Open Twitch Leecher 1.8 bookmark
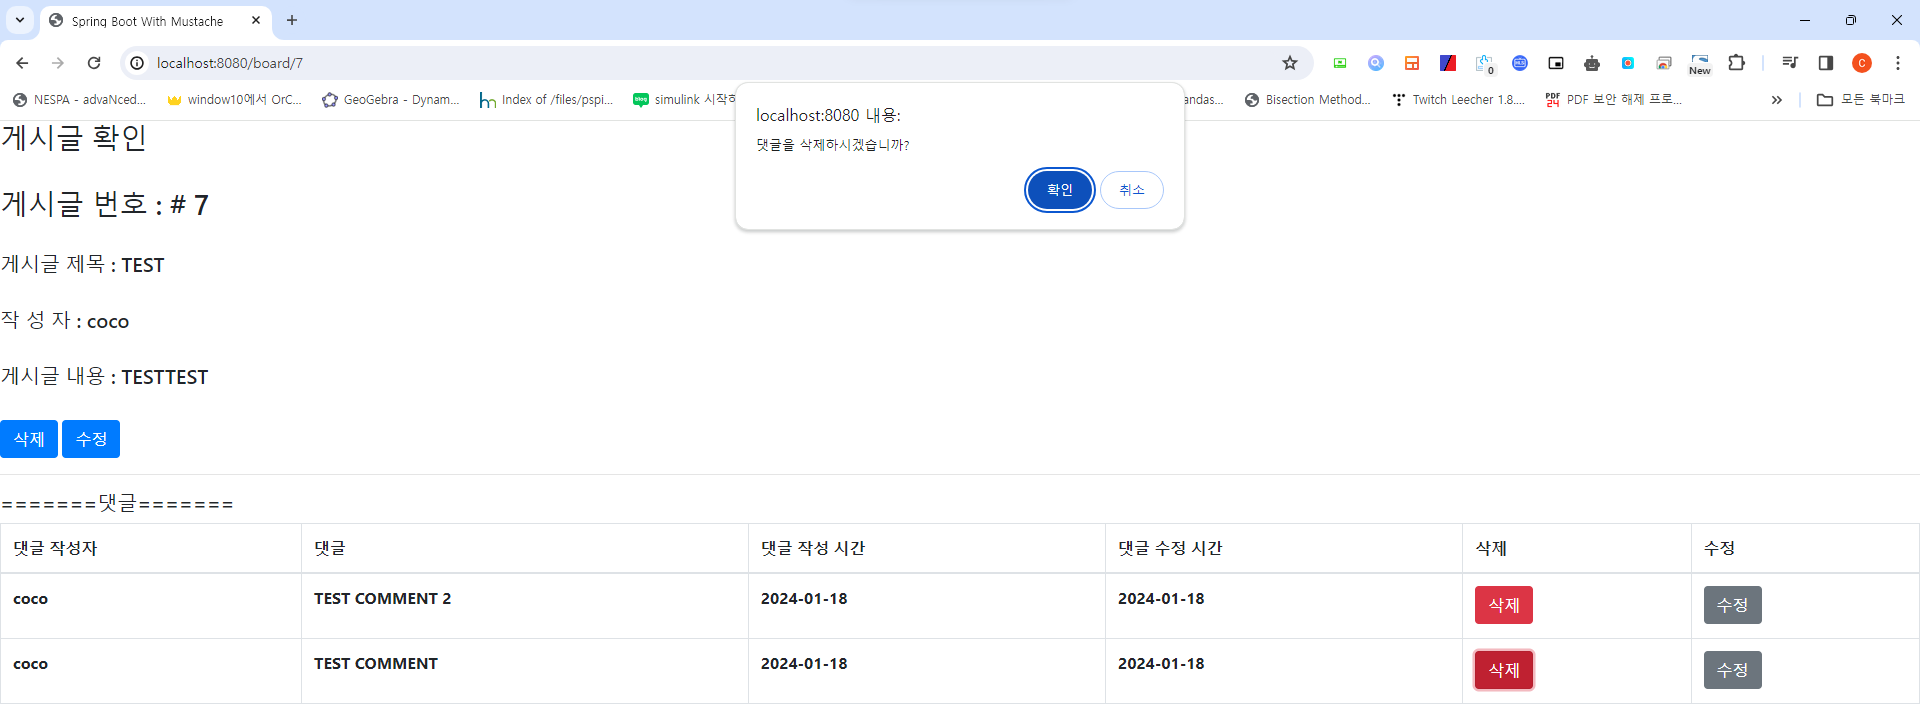The image size is (1920, 714). 1458,99
